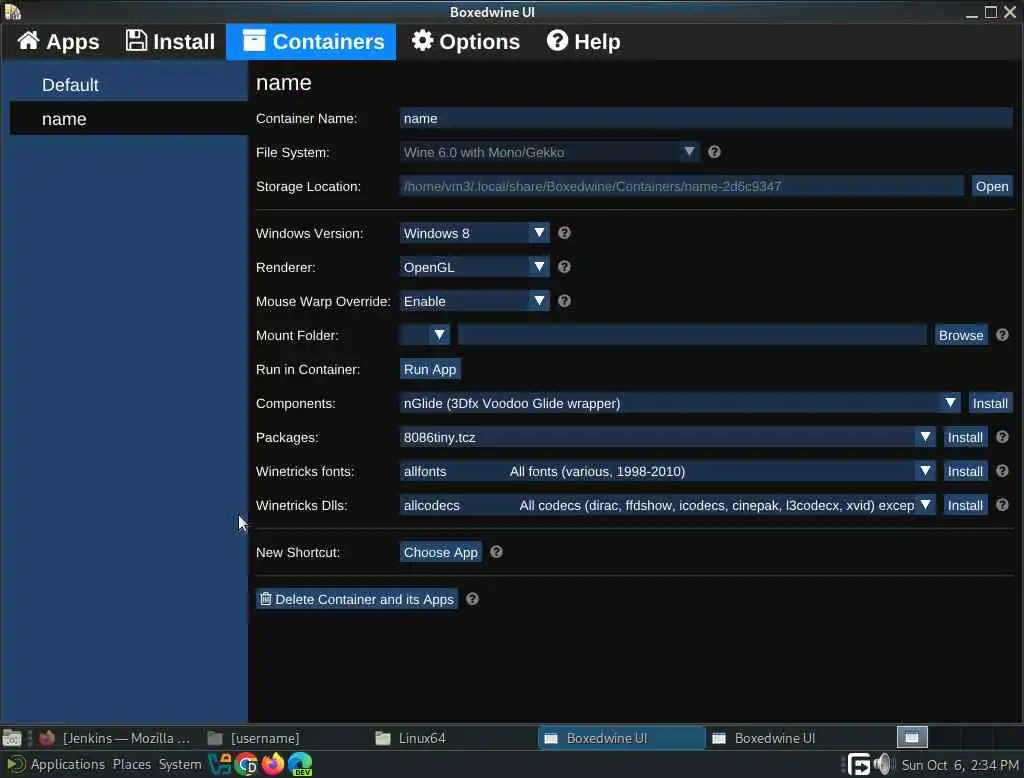Click the Mount Folder path field

pos(692,335)
